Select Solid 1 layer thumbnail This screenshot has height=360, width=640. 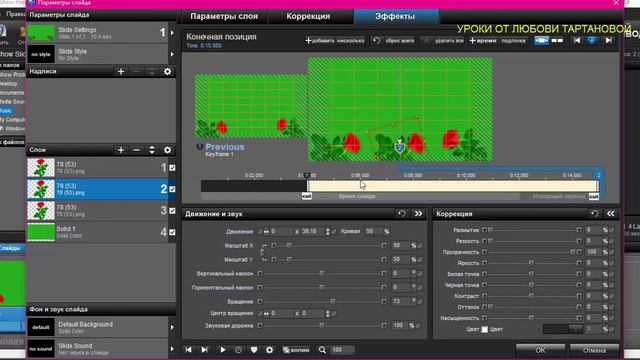click(x=41, y=232)
